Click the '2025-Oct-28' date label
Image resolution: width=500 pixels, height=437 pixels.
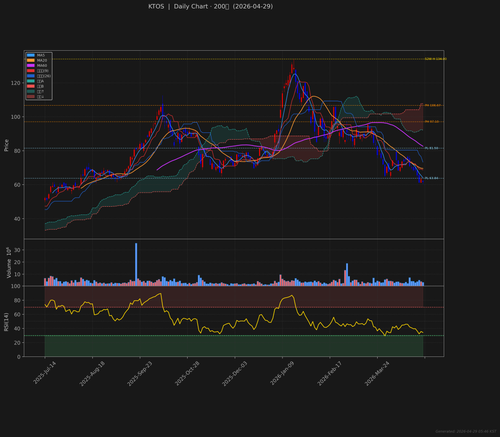[x=187, y=374]
